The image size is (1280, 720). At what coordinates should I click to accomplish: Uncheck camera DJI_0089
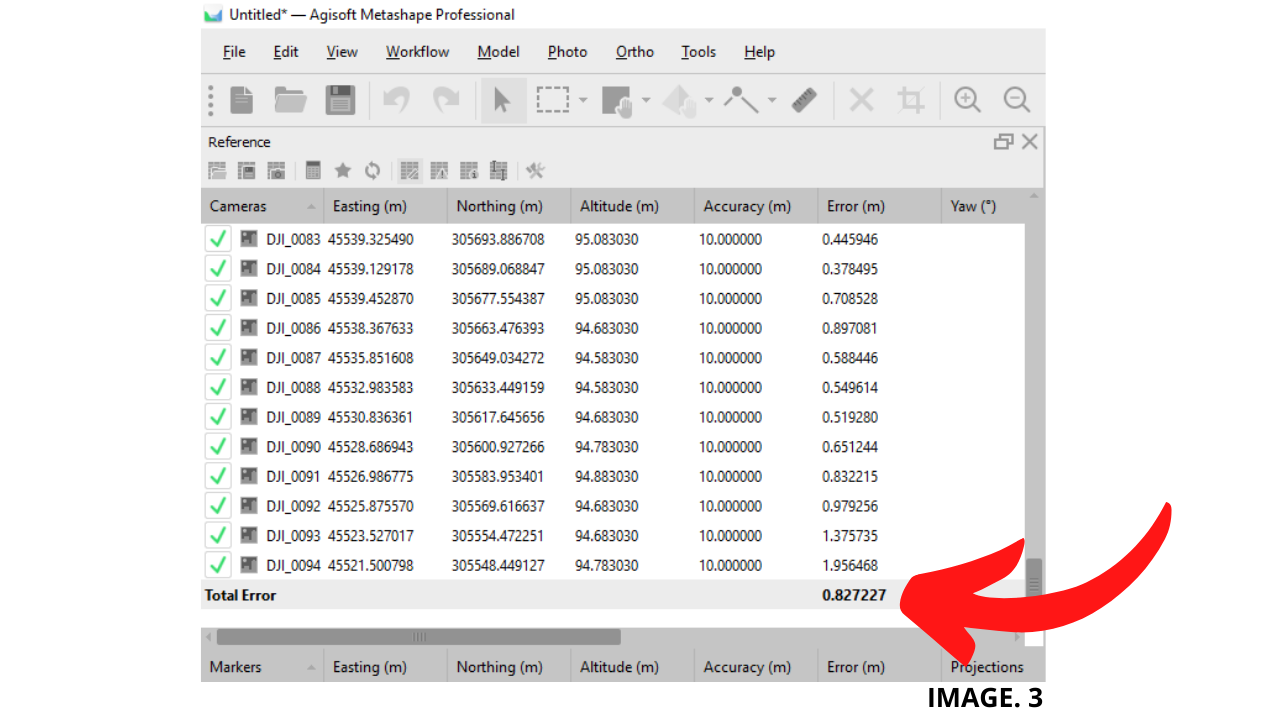218,417
